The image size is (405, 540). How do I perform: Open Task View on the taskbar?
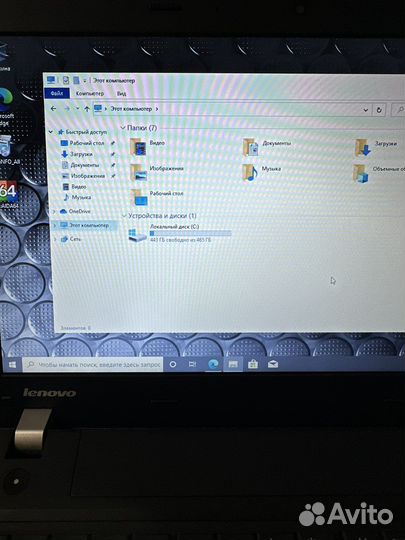point(193,364)
